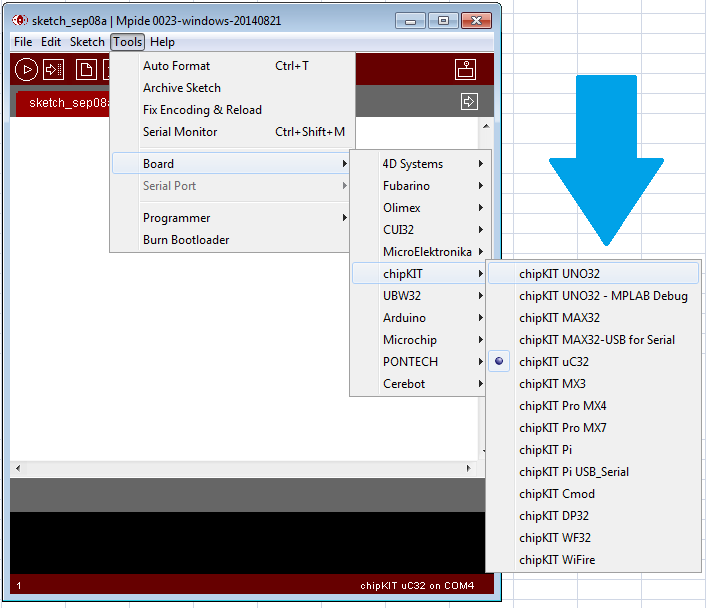Minimize the Mpide window
This screenshot has height=608, width=706.
click(x=410, y=21)
